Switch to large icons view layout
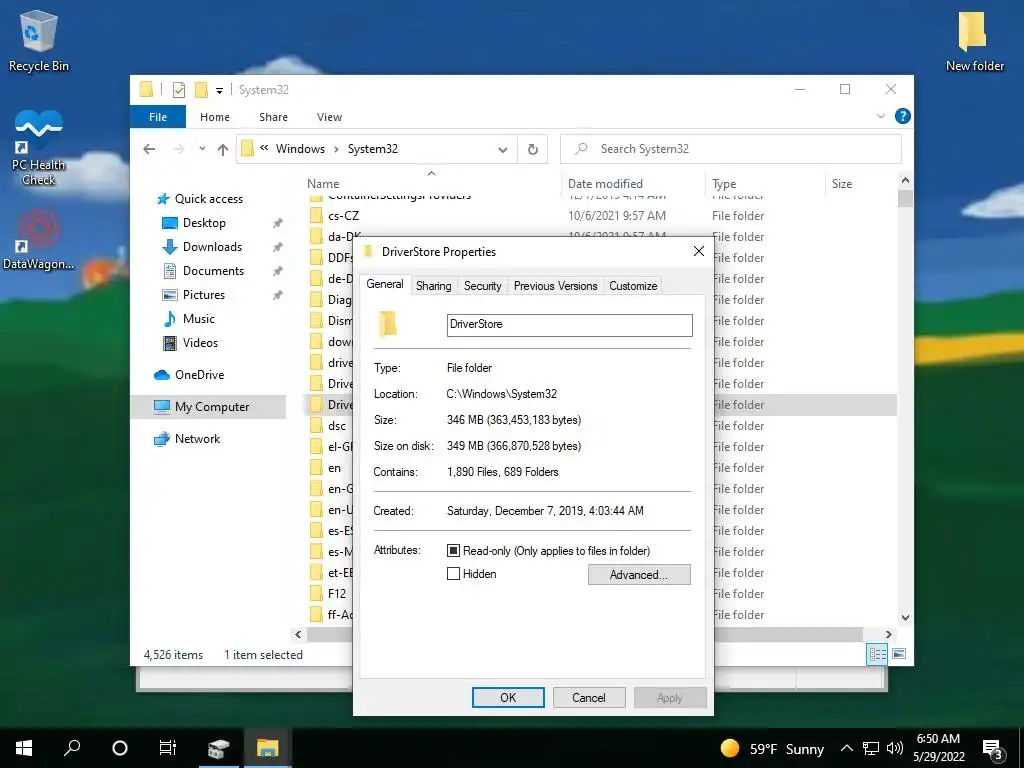 click(x=899, y=654)
